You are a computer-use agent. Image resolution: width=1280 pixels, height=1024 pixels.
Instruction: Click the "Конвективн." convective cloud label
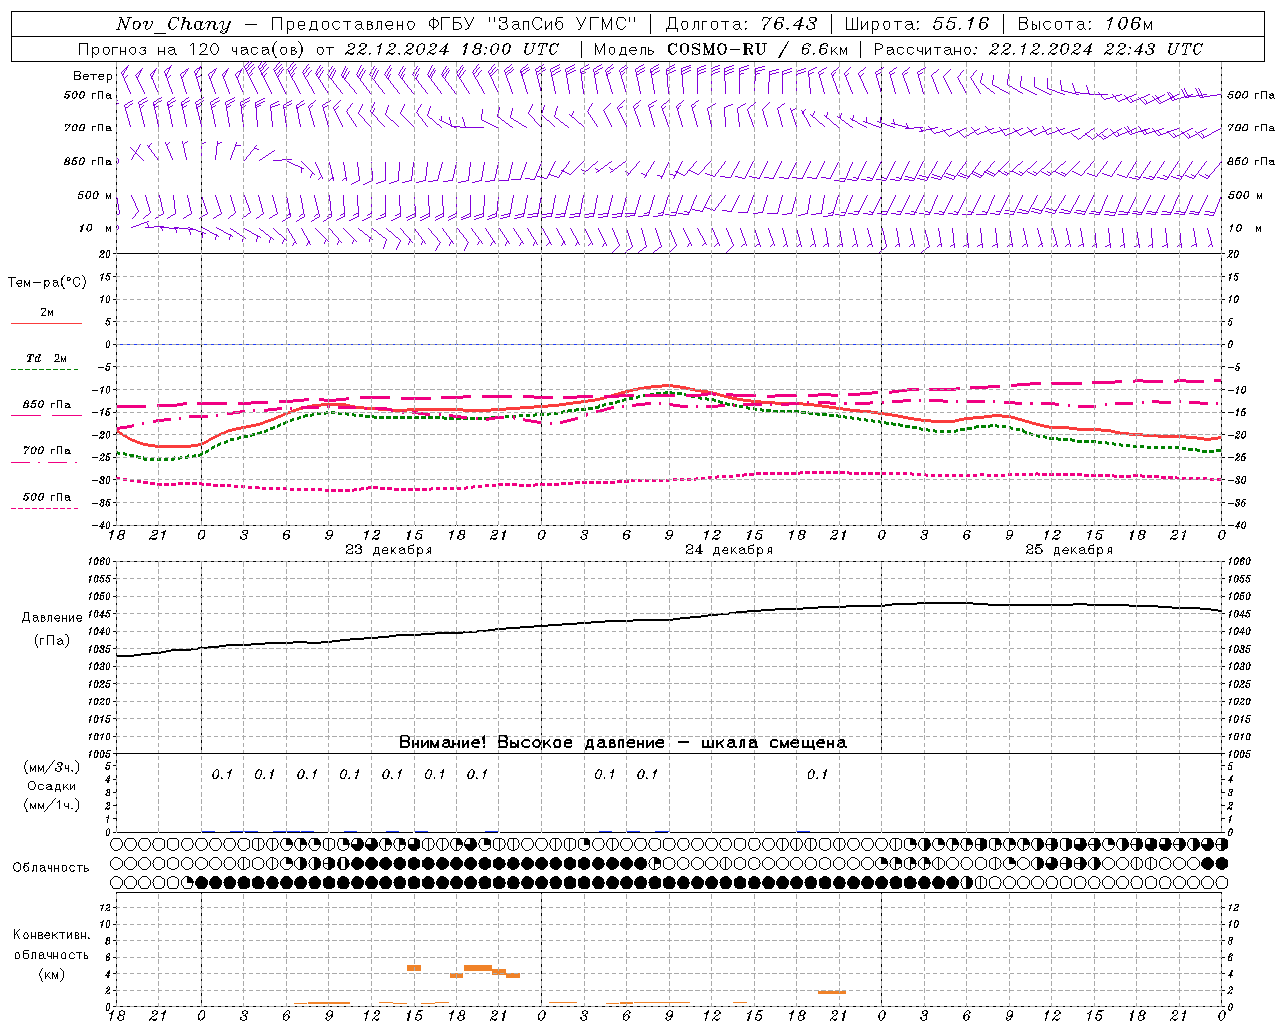click(51, 935)
